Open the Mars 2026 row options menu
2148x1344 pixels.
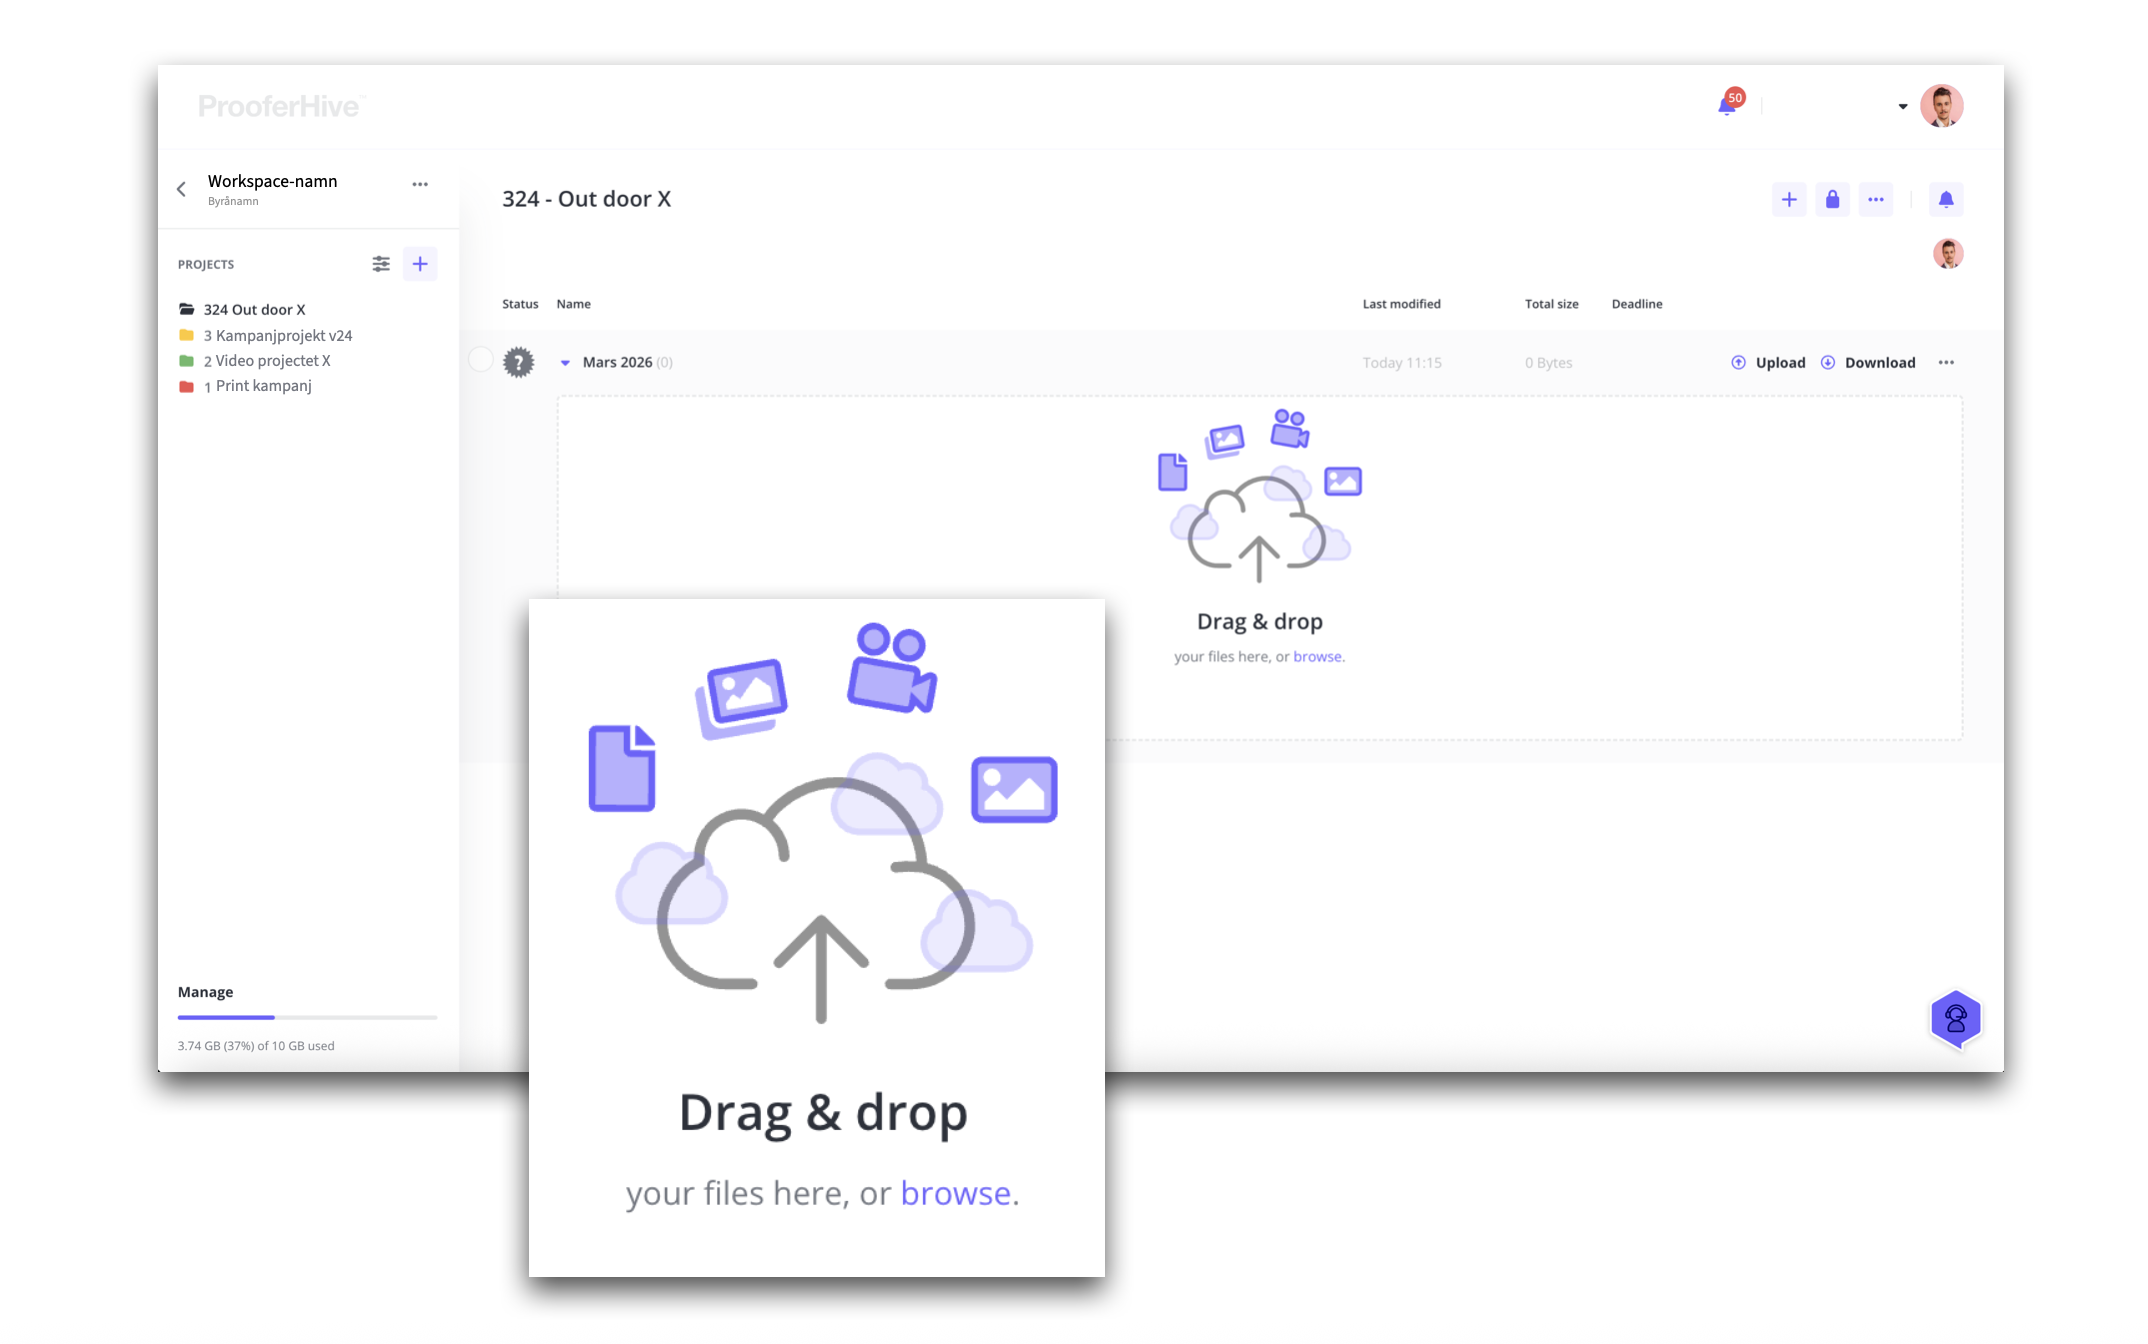point(1946,363)
